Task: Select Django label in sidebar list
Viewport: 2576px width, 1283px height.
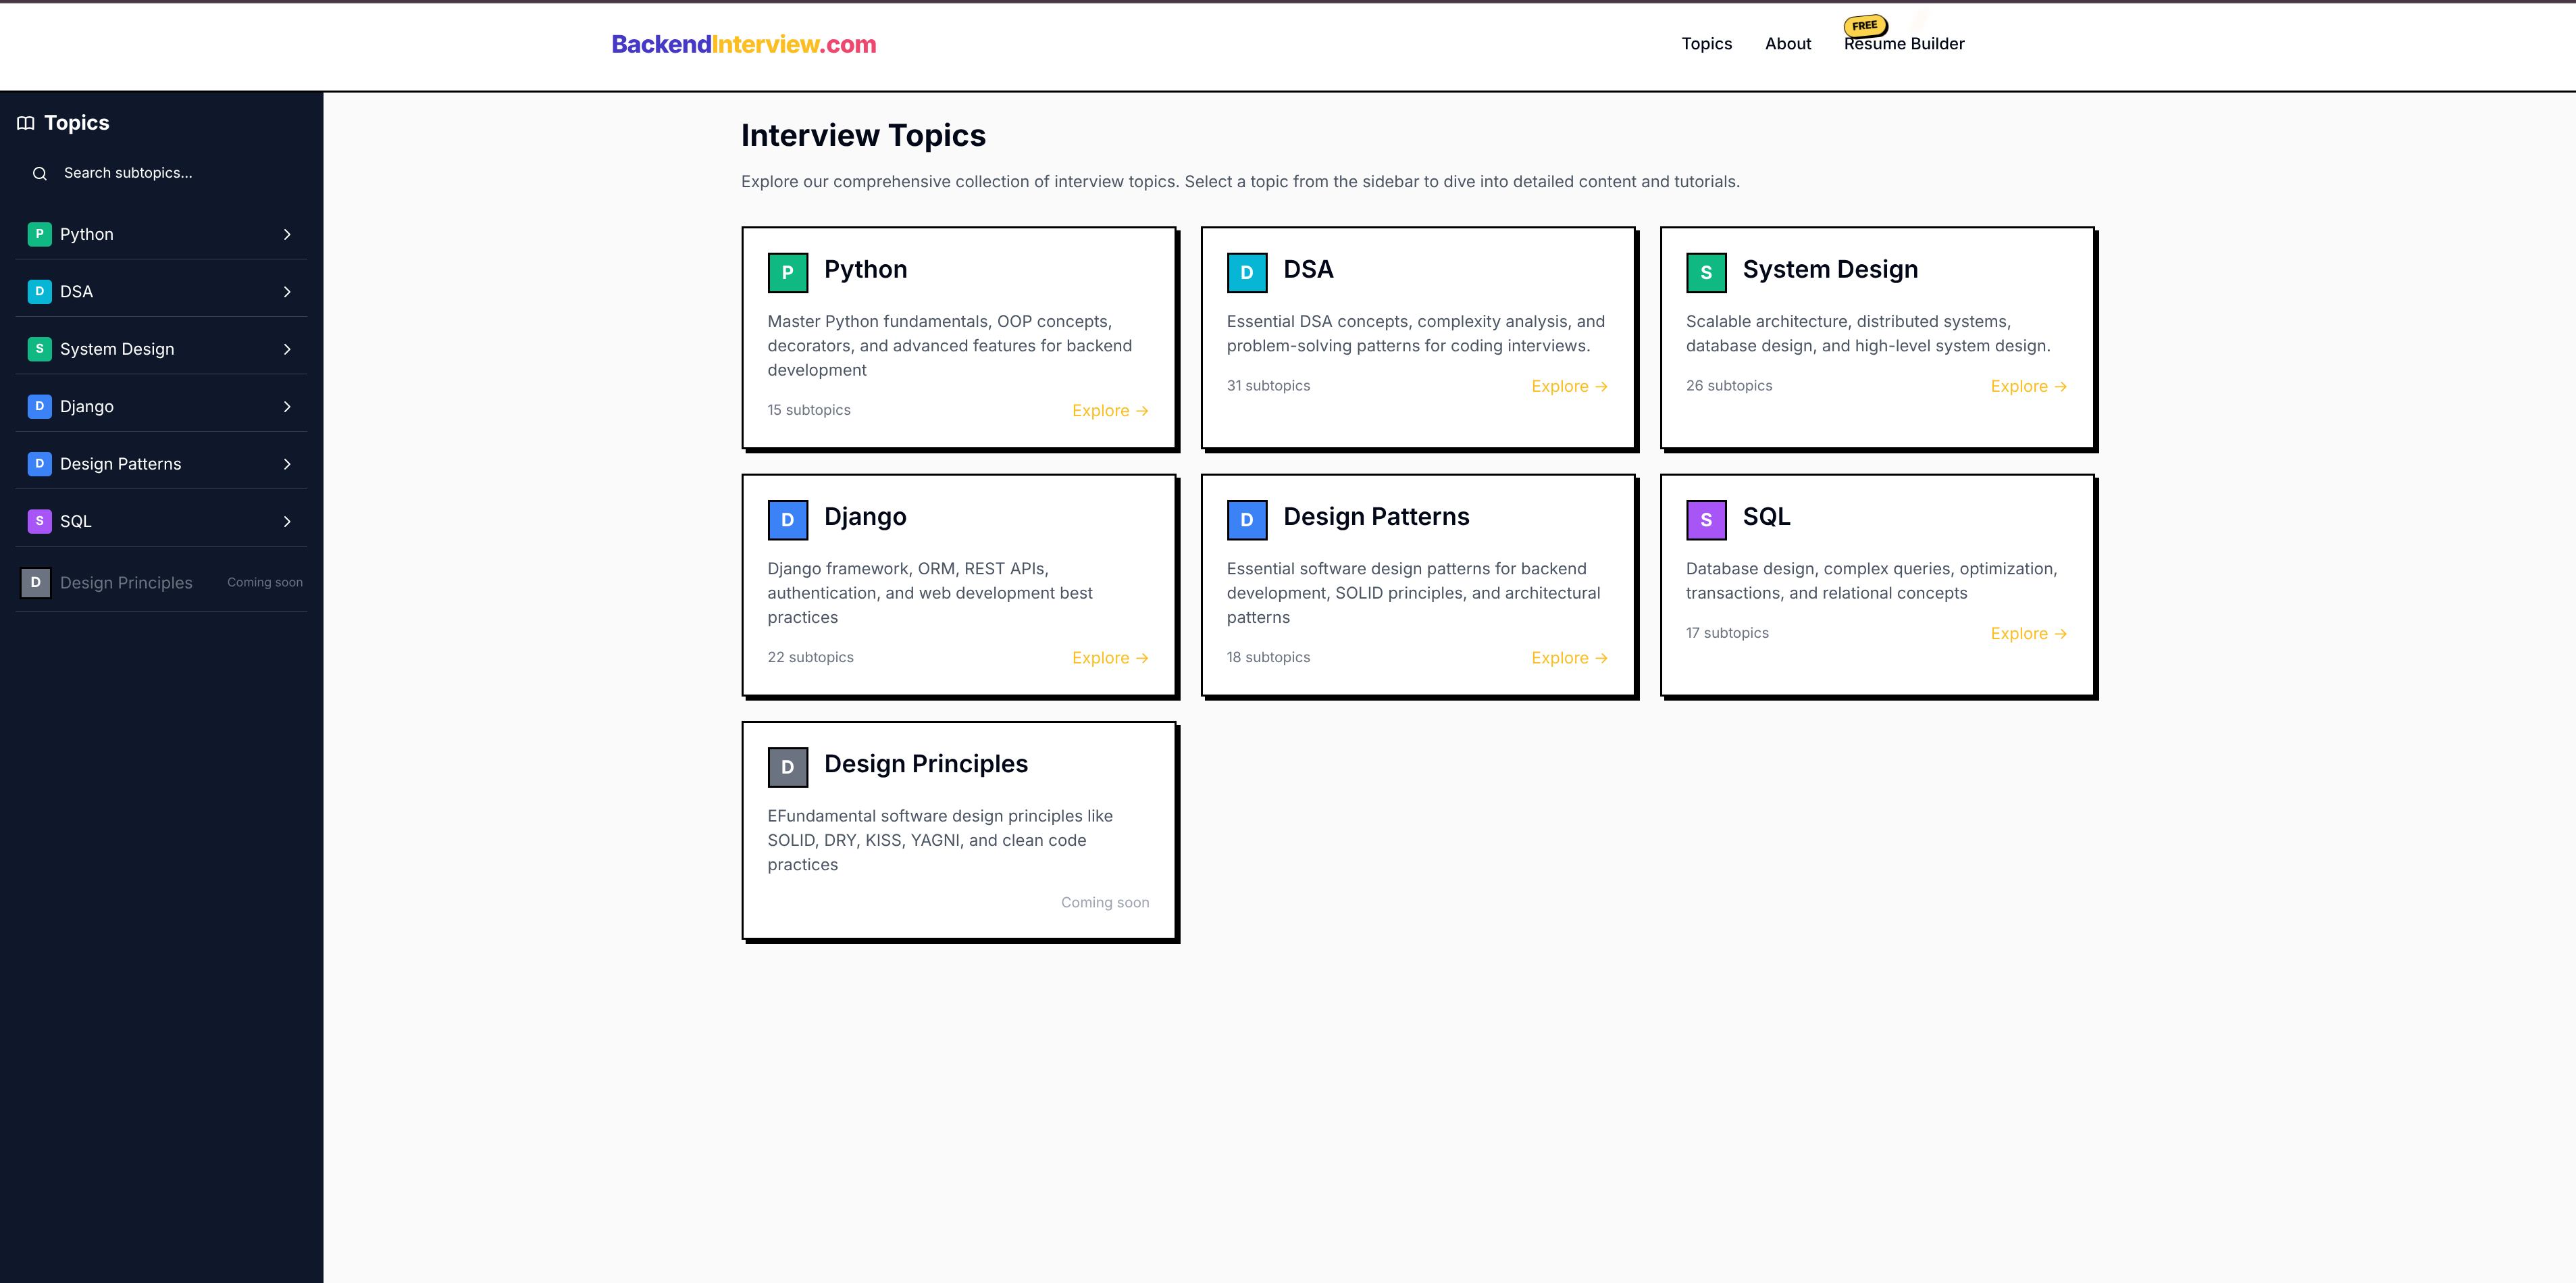Action: (x=87, y=407)
